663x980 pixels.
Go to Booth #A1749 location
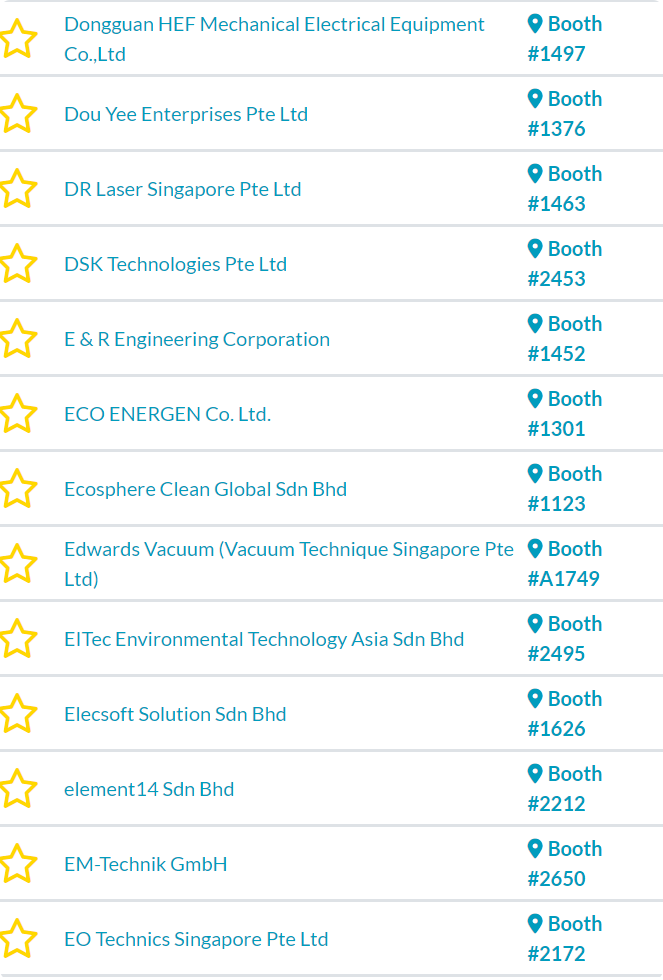[x=565, y=564]
